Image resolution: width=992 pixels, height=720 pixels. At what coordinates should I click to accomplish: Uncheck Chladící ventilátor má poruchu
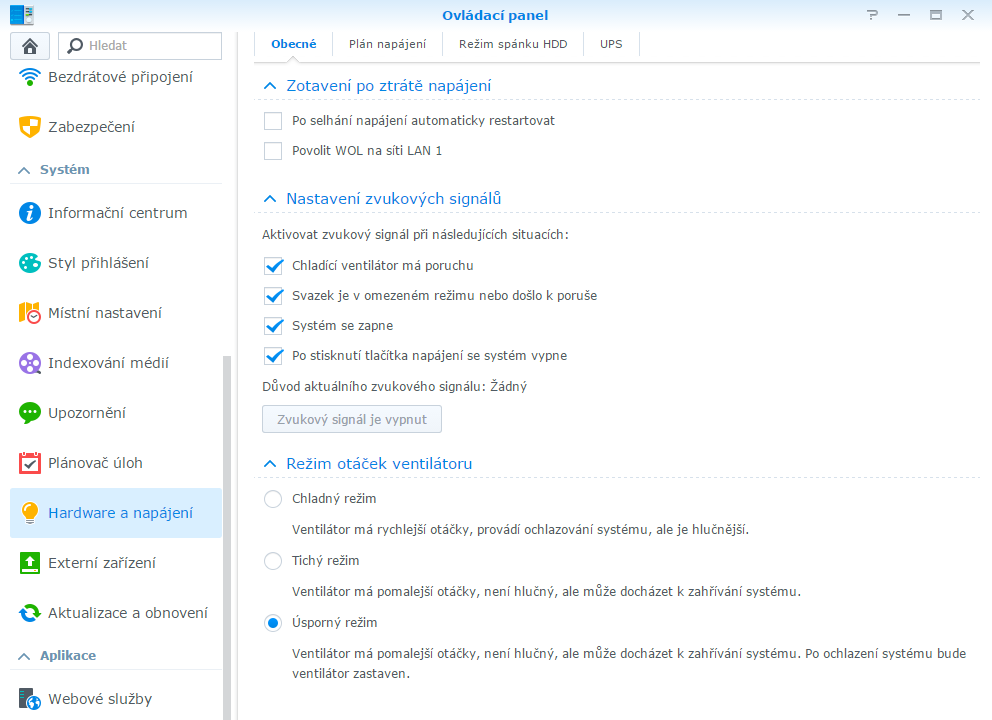click(273, 266)
